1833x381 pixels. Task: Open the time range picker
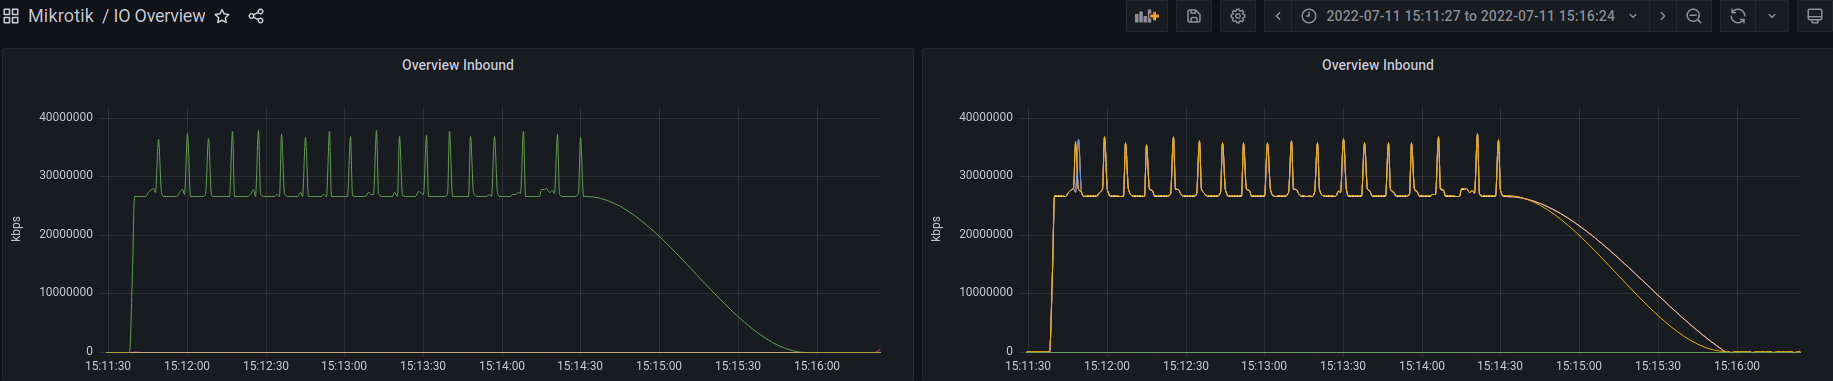coord(1470,16)
